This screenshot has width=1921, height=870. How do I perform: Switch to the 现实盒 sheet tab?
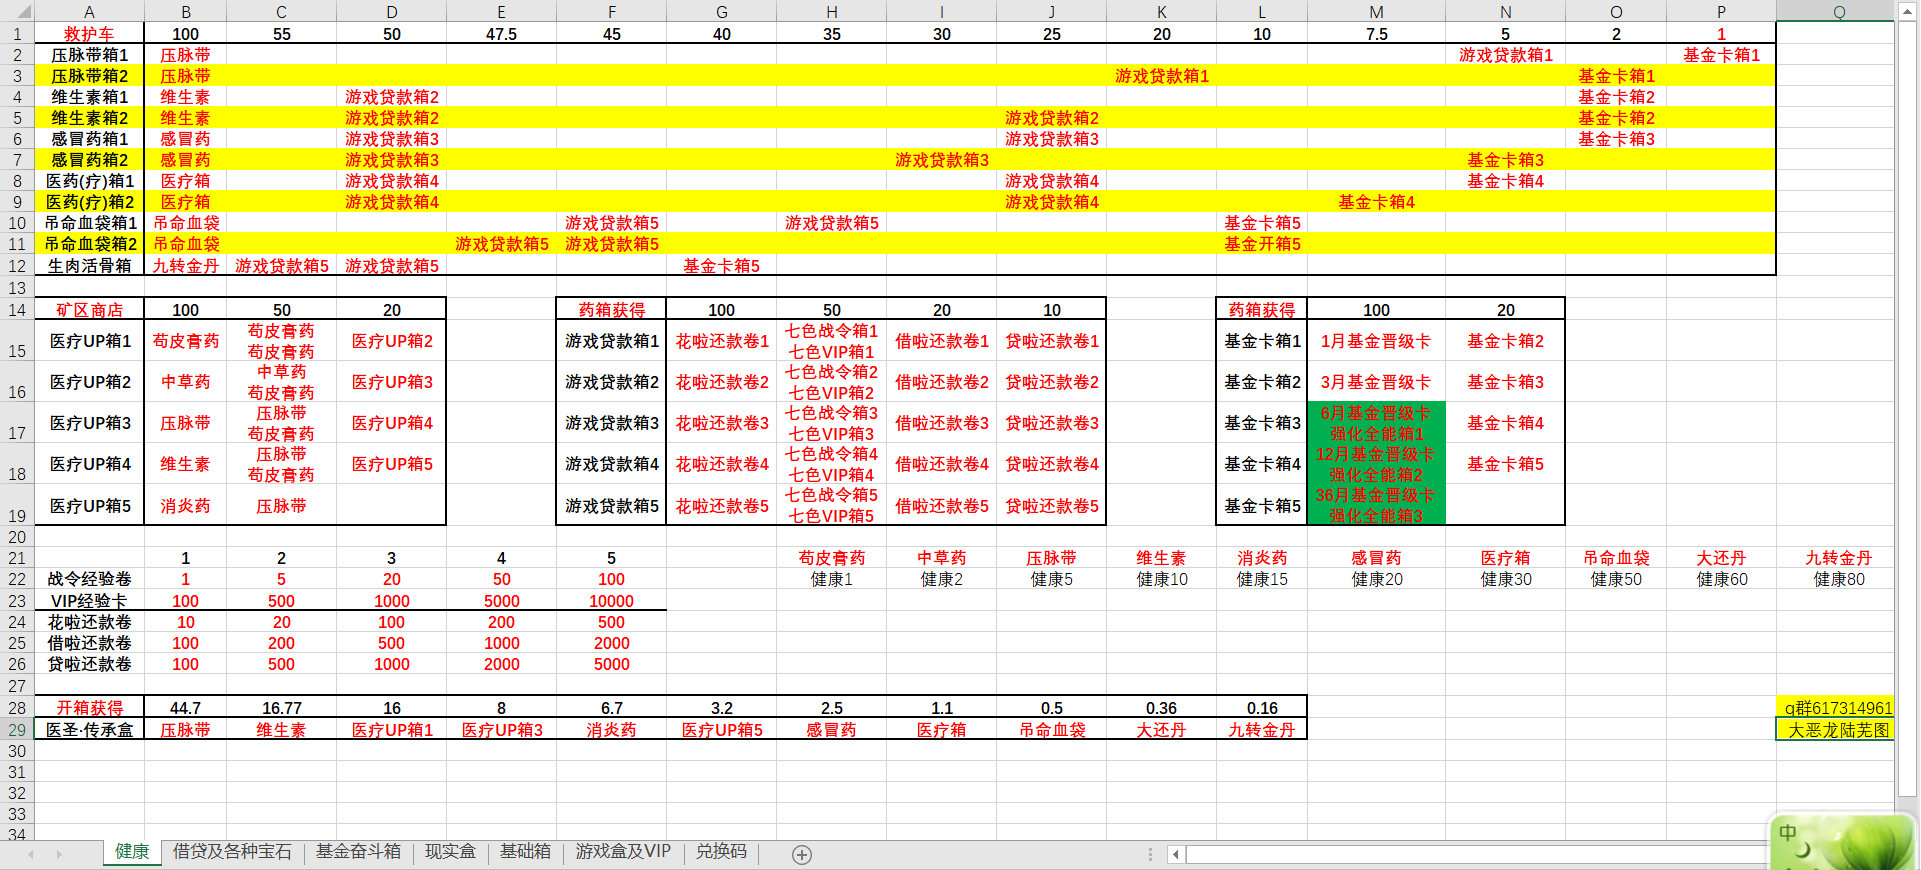(450, 852)
